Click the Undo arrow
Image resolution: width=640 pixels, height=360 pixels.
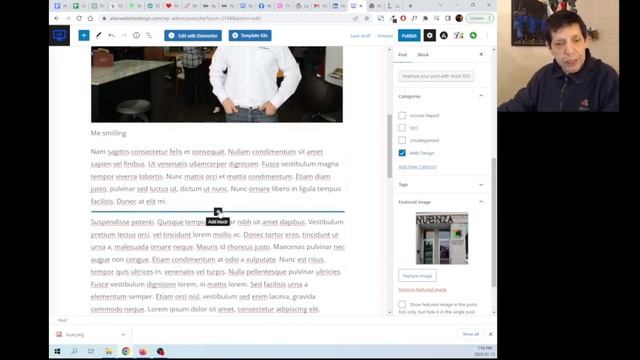(x=111, y=36)
